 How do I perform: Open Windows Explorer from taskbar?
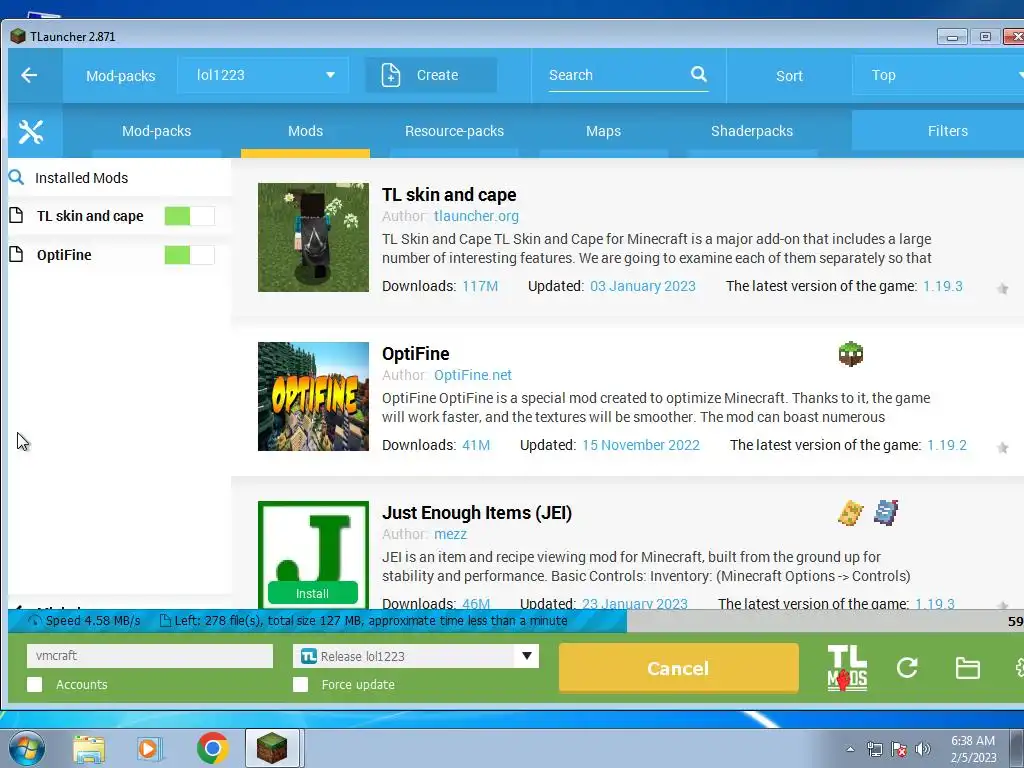pos(89,748)
